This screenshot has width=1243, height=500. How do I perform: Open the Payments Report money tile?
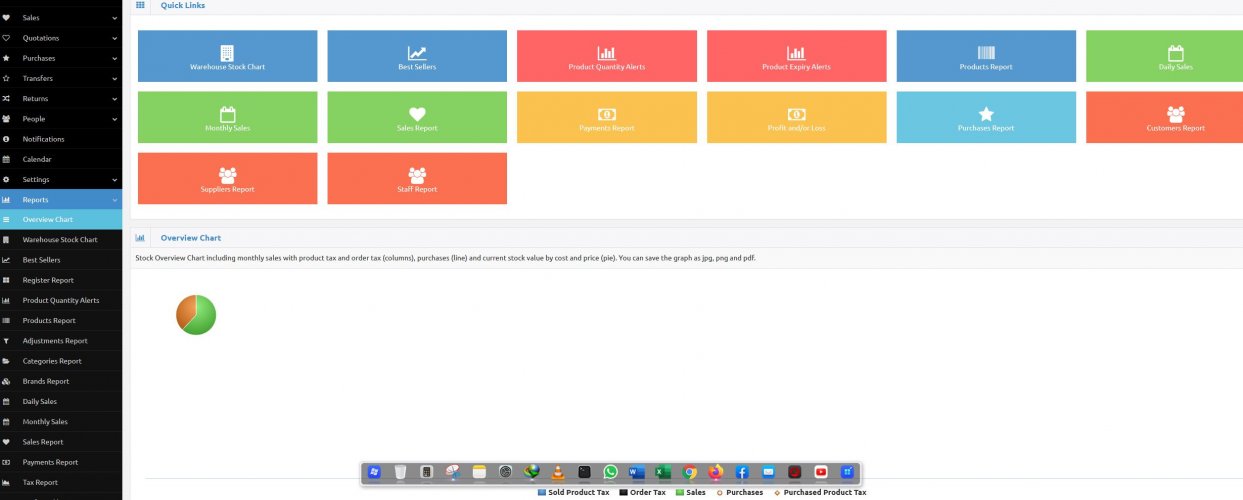click(606, 117)
